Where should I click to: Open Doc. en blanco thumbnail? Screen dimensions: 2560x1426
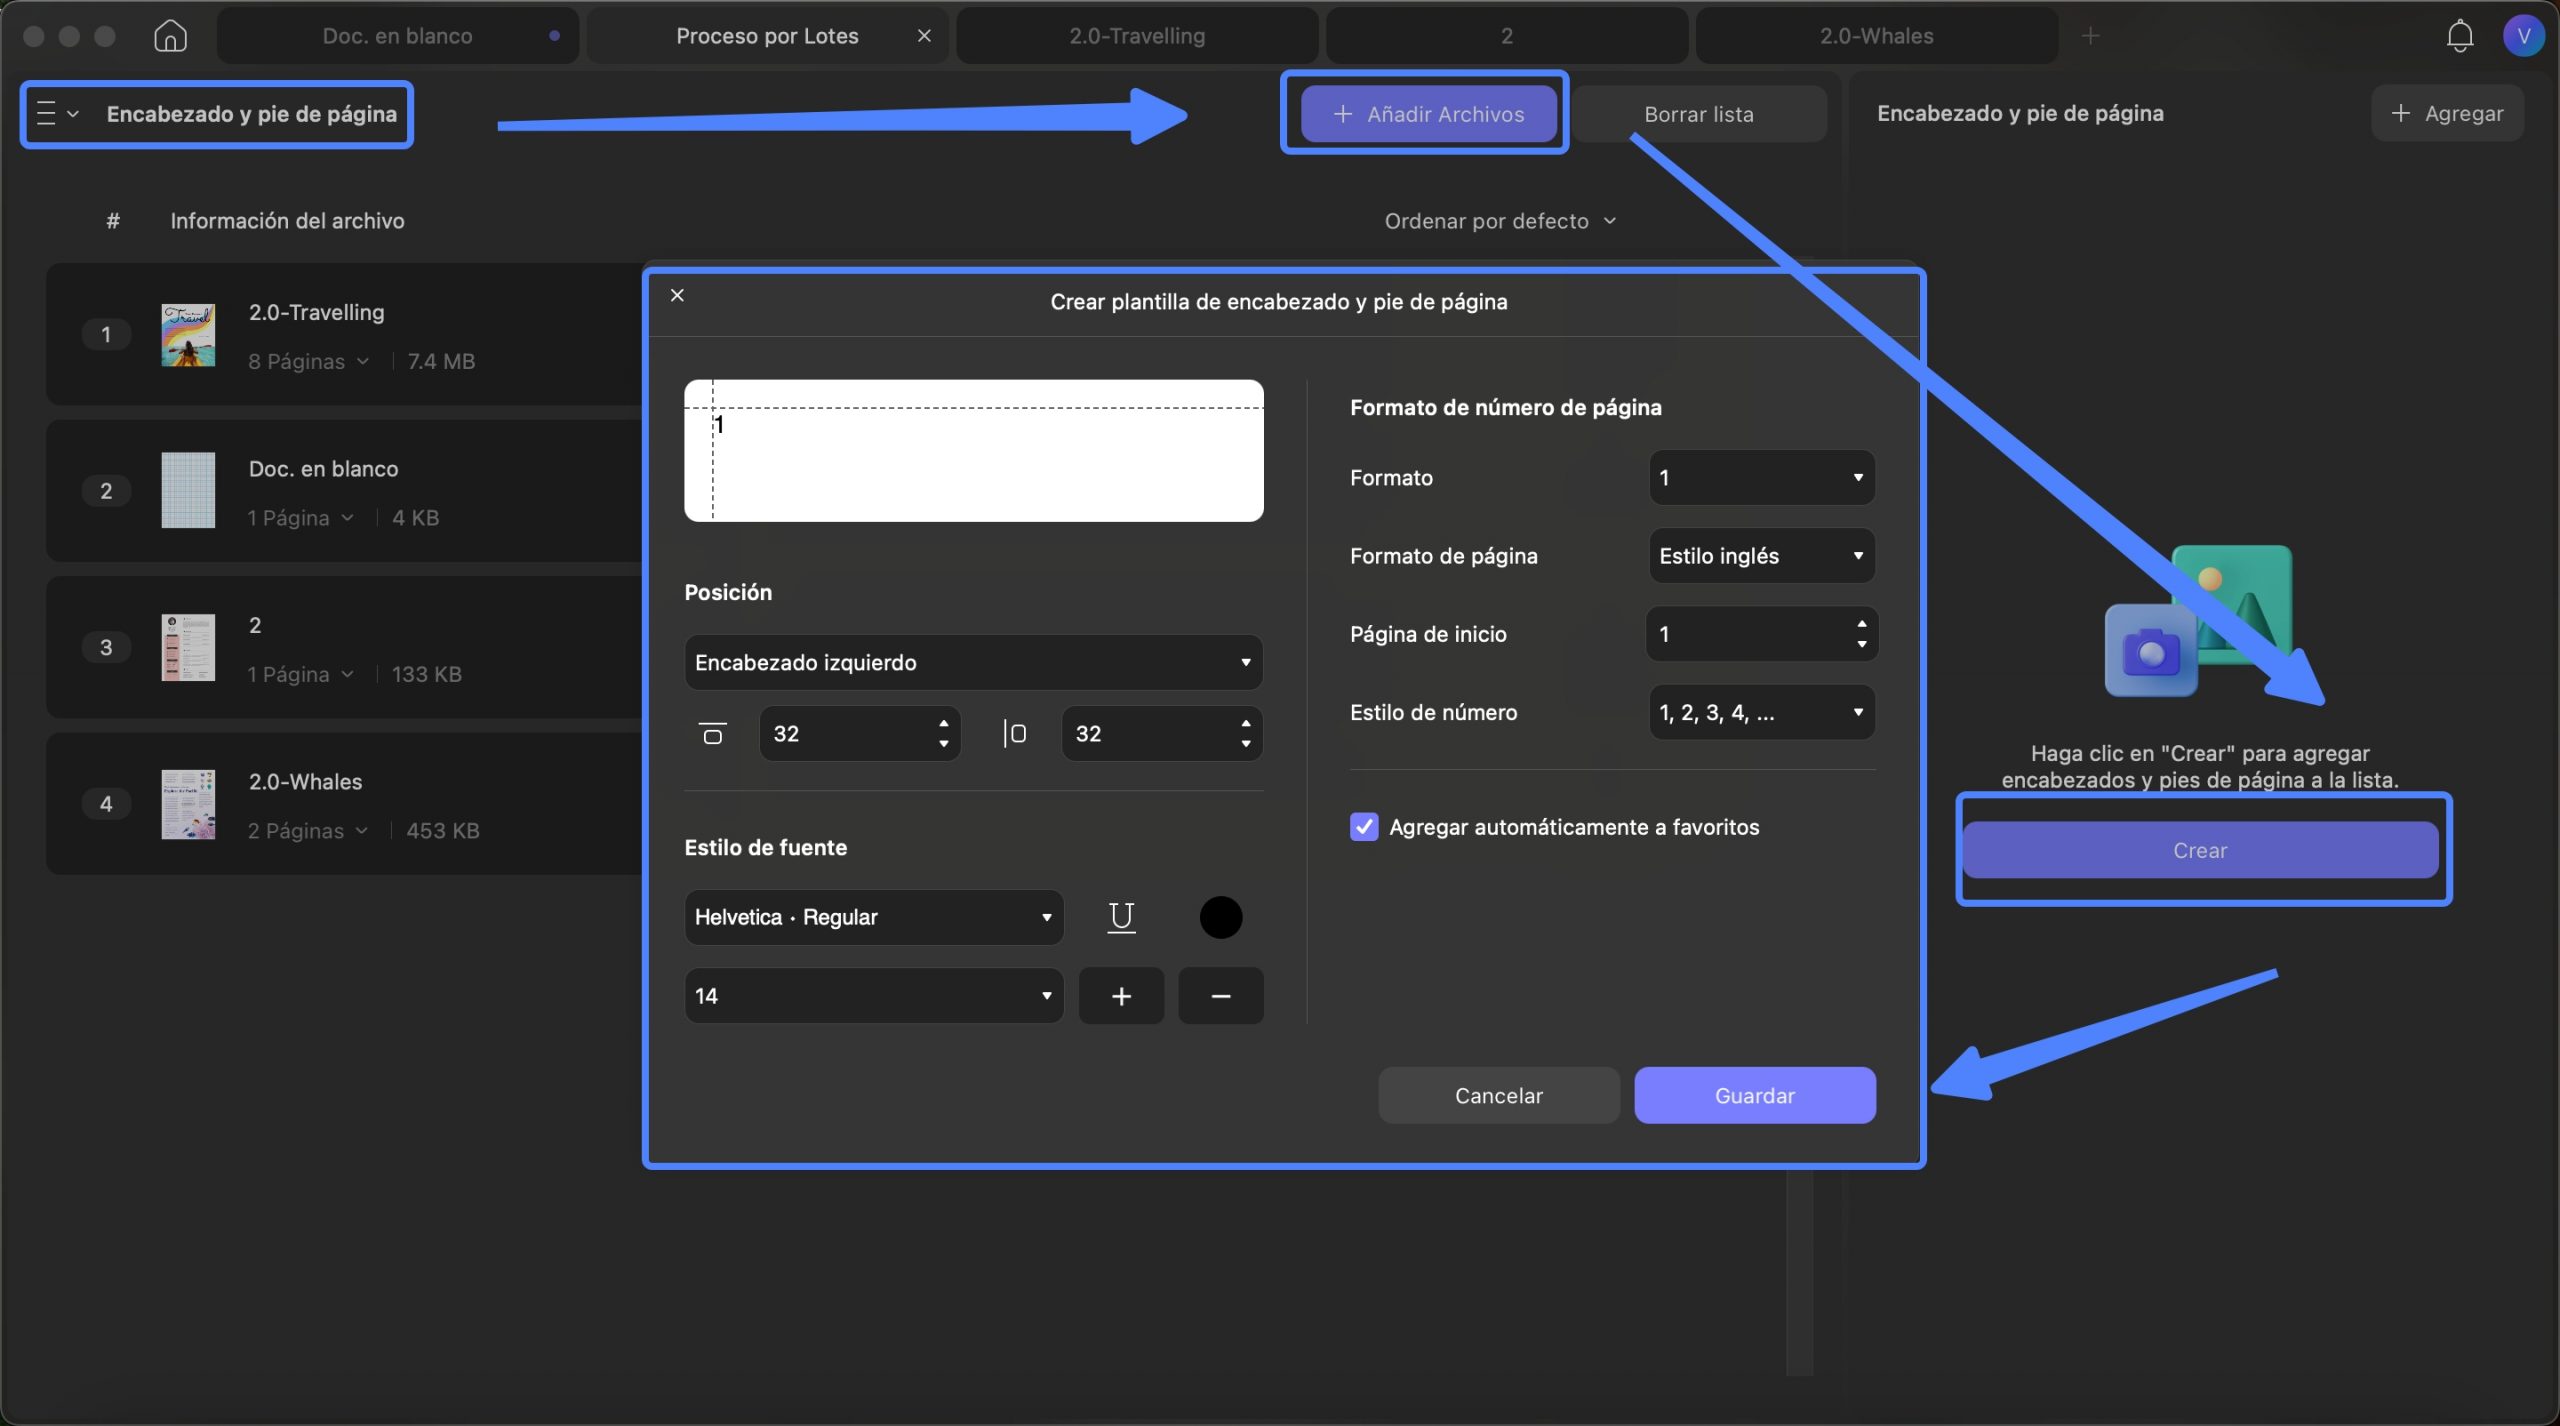(188, 490)
